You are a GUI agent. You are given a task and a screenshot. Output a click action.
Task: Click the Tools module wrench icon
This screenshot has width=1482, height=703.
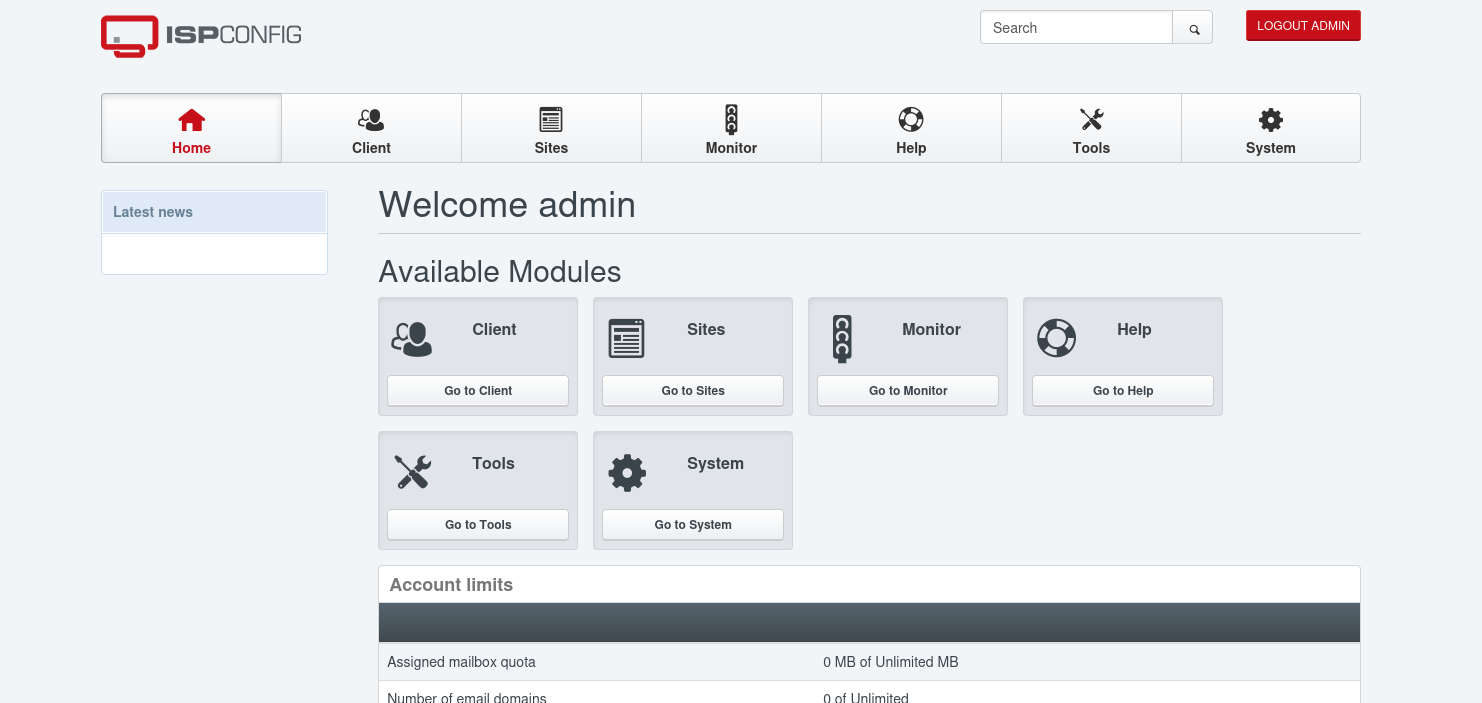[x=411, y=472]
